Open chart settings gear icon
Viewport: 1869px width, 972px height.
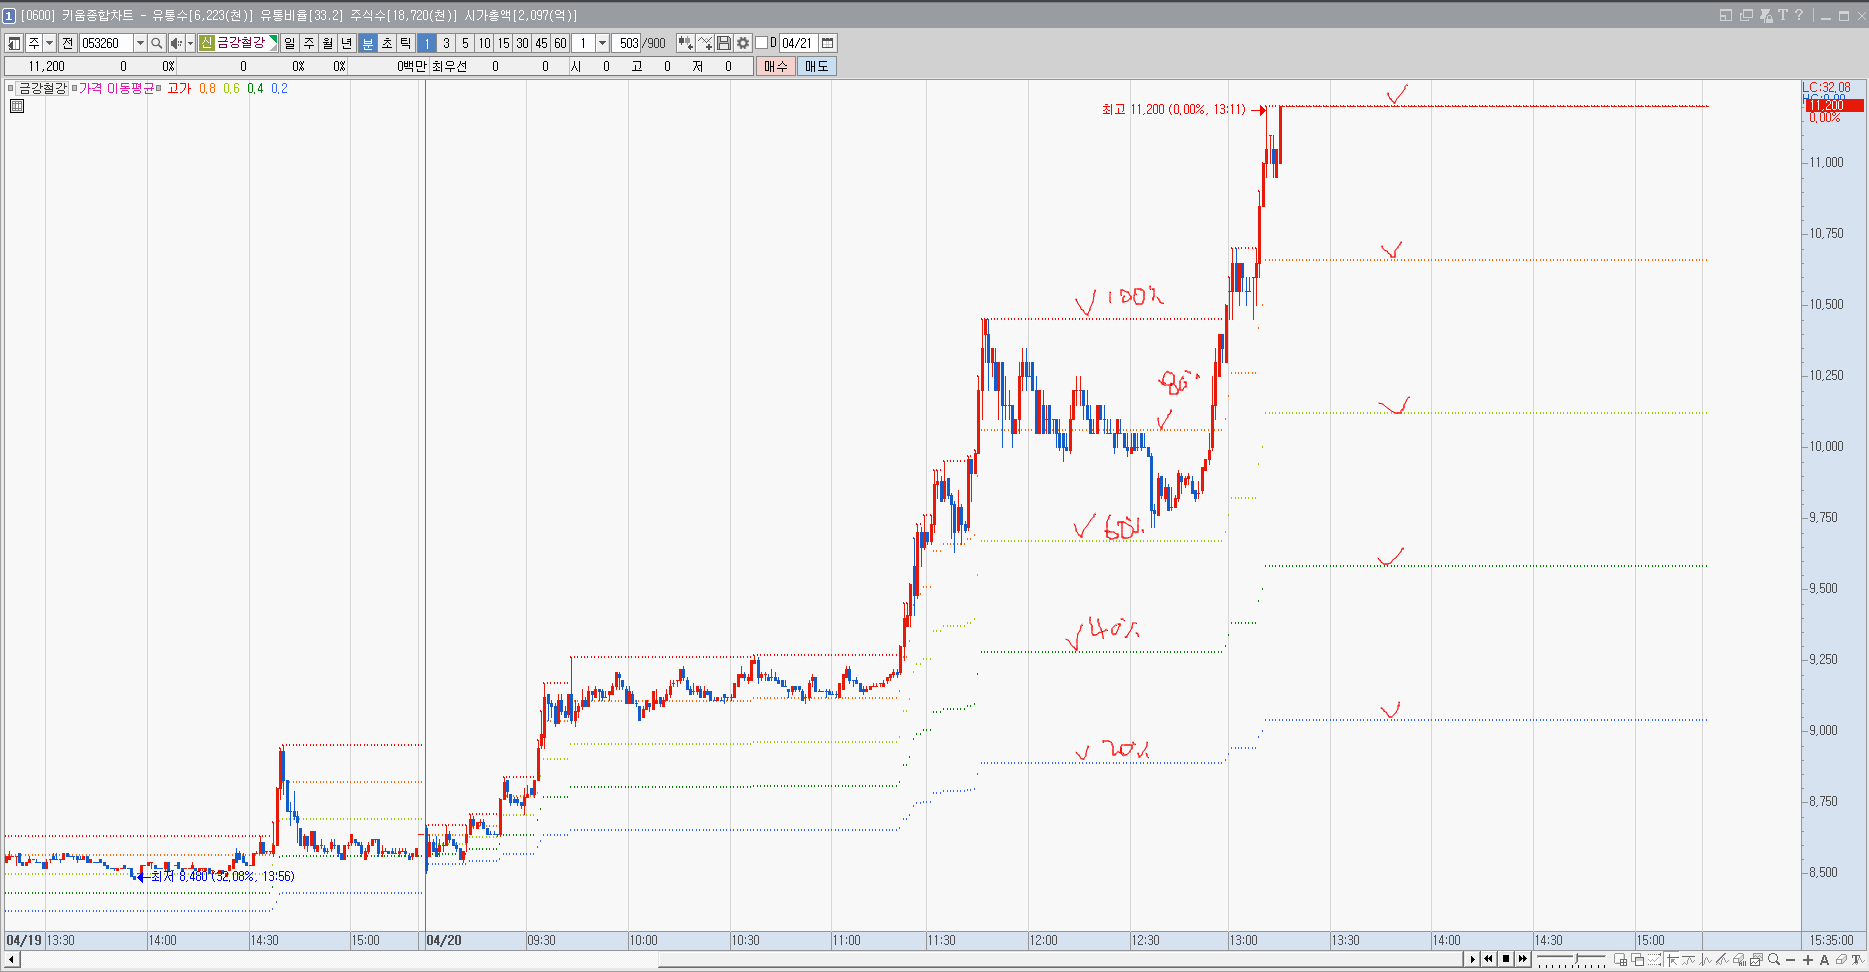(743, 43)
